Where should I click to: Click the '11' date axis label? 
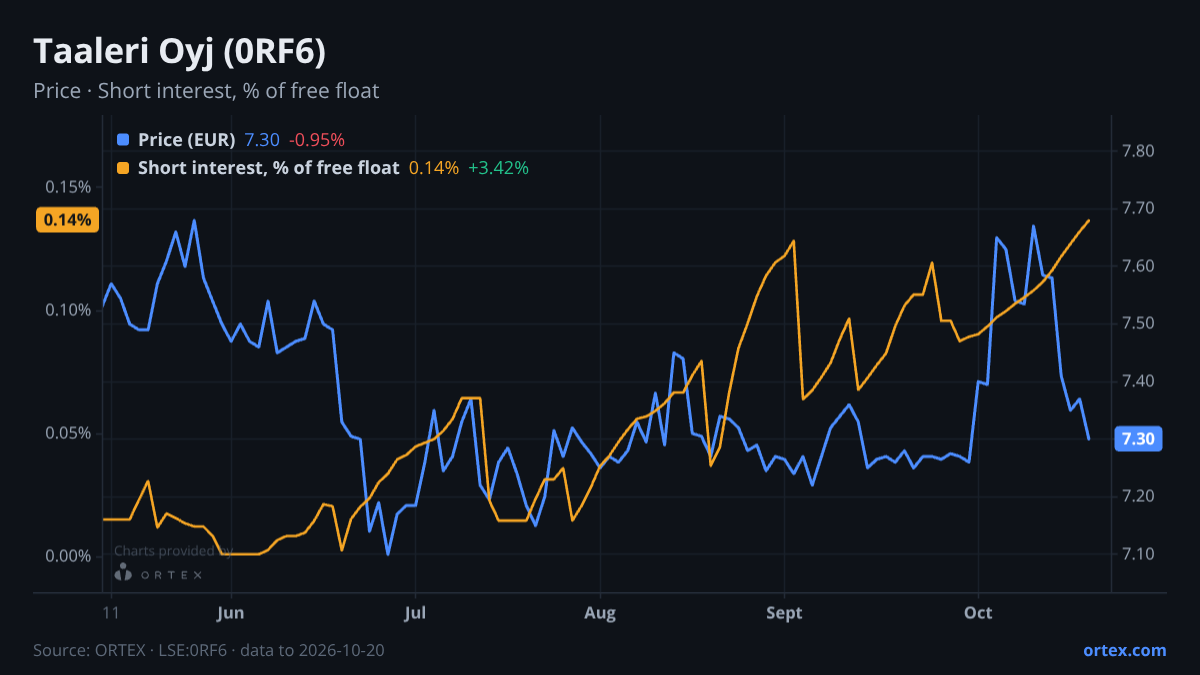(x=111, y=613)
